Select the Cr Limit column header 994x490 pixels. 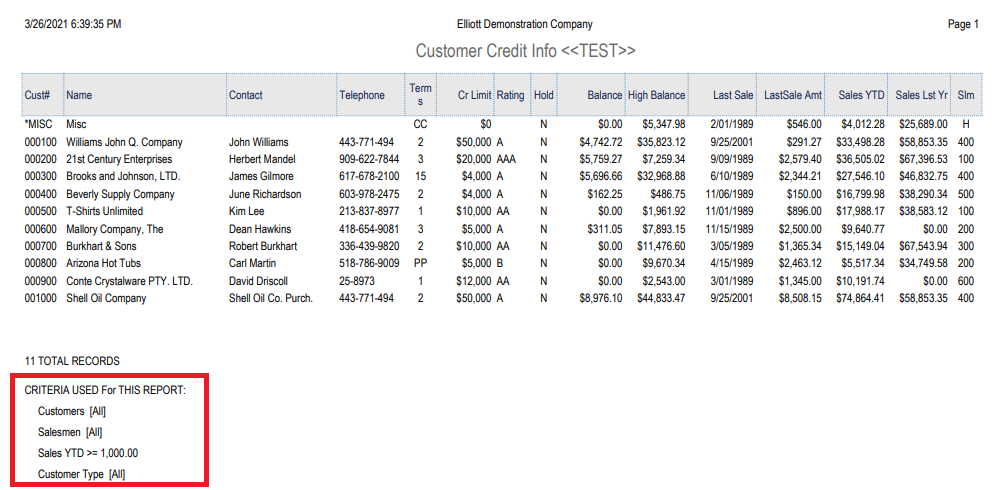474,96
